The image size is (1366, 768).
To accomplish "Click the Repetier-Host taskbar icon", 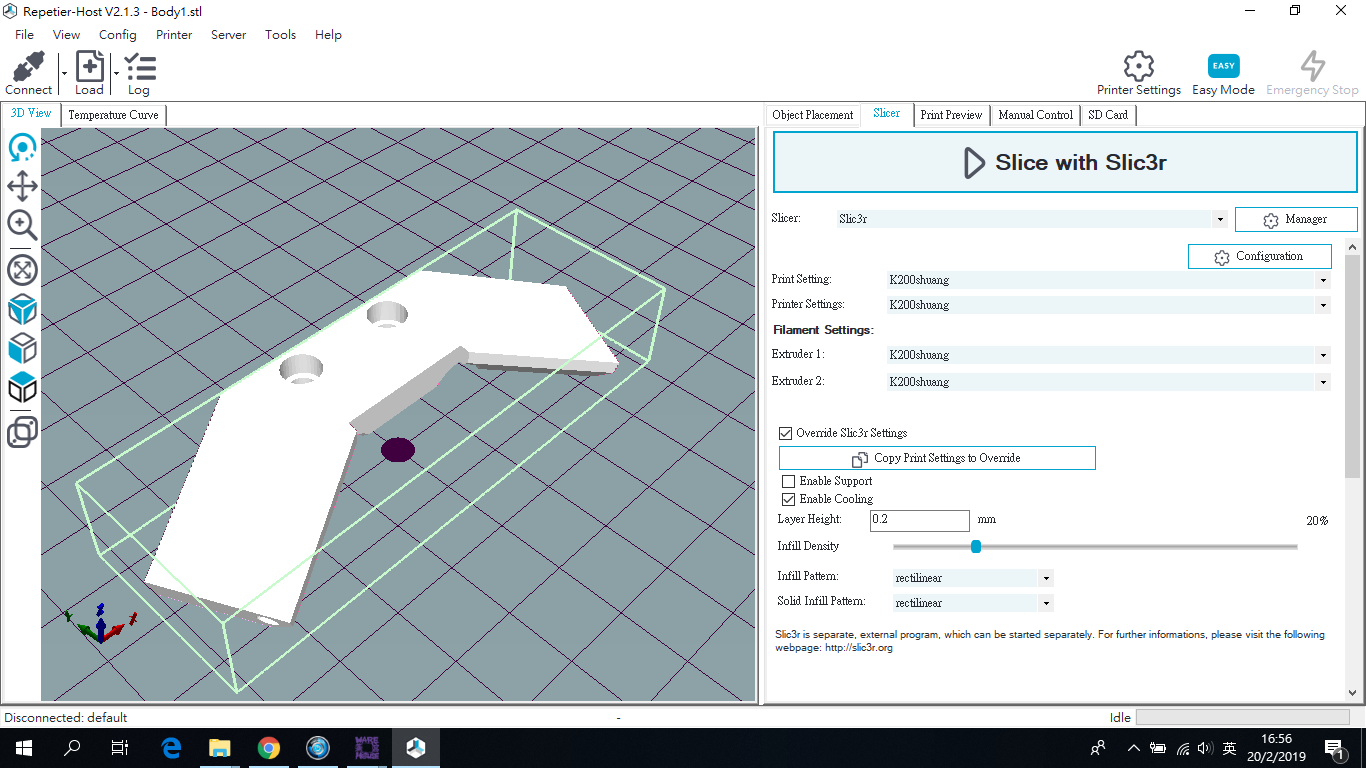I will coord(416,747).
